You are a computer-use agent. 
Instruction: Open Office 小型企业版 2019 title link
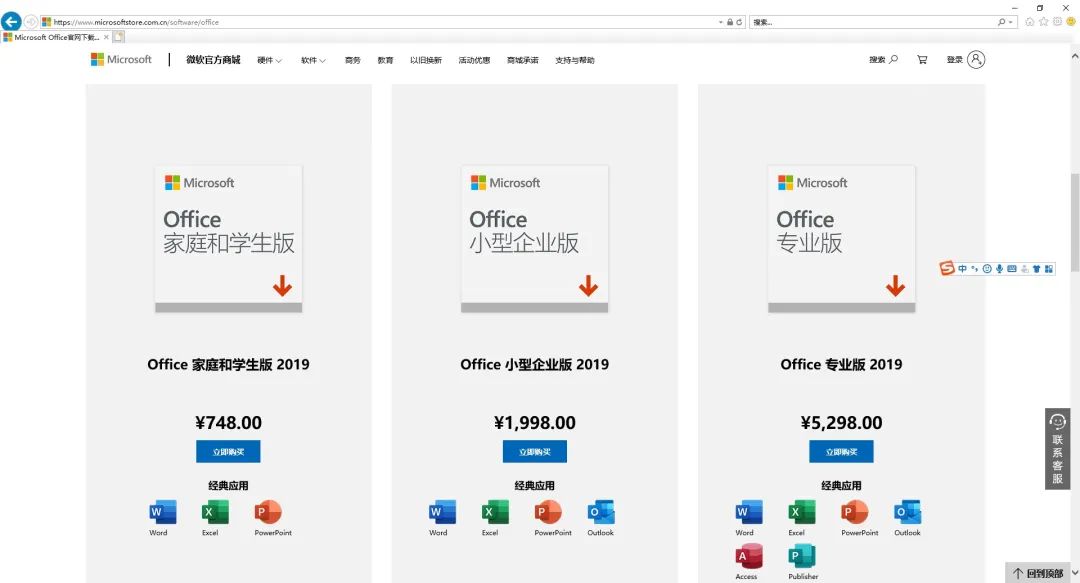click(x=534, y=365)
